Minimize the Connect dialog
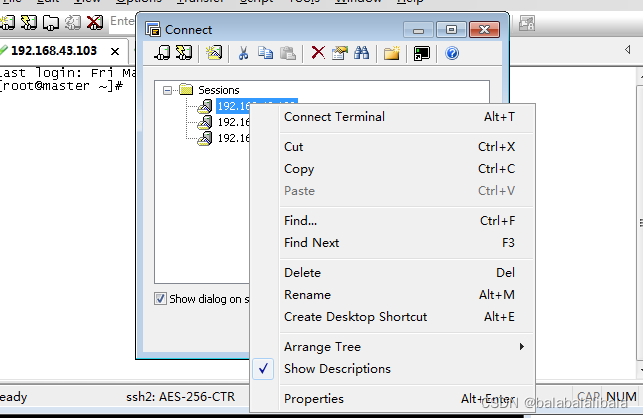The height and width of the screenshot is (418, 643). coord(418,30)
